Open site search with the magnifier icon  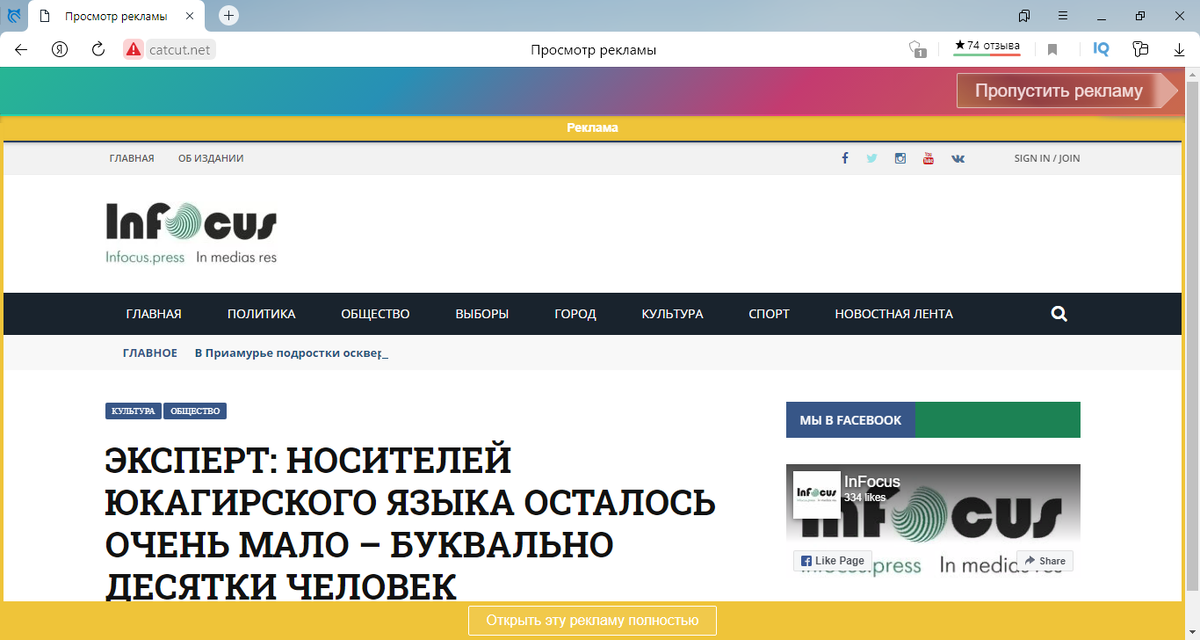[x=1059, y=314]
